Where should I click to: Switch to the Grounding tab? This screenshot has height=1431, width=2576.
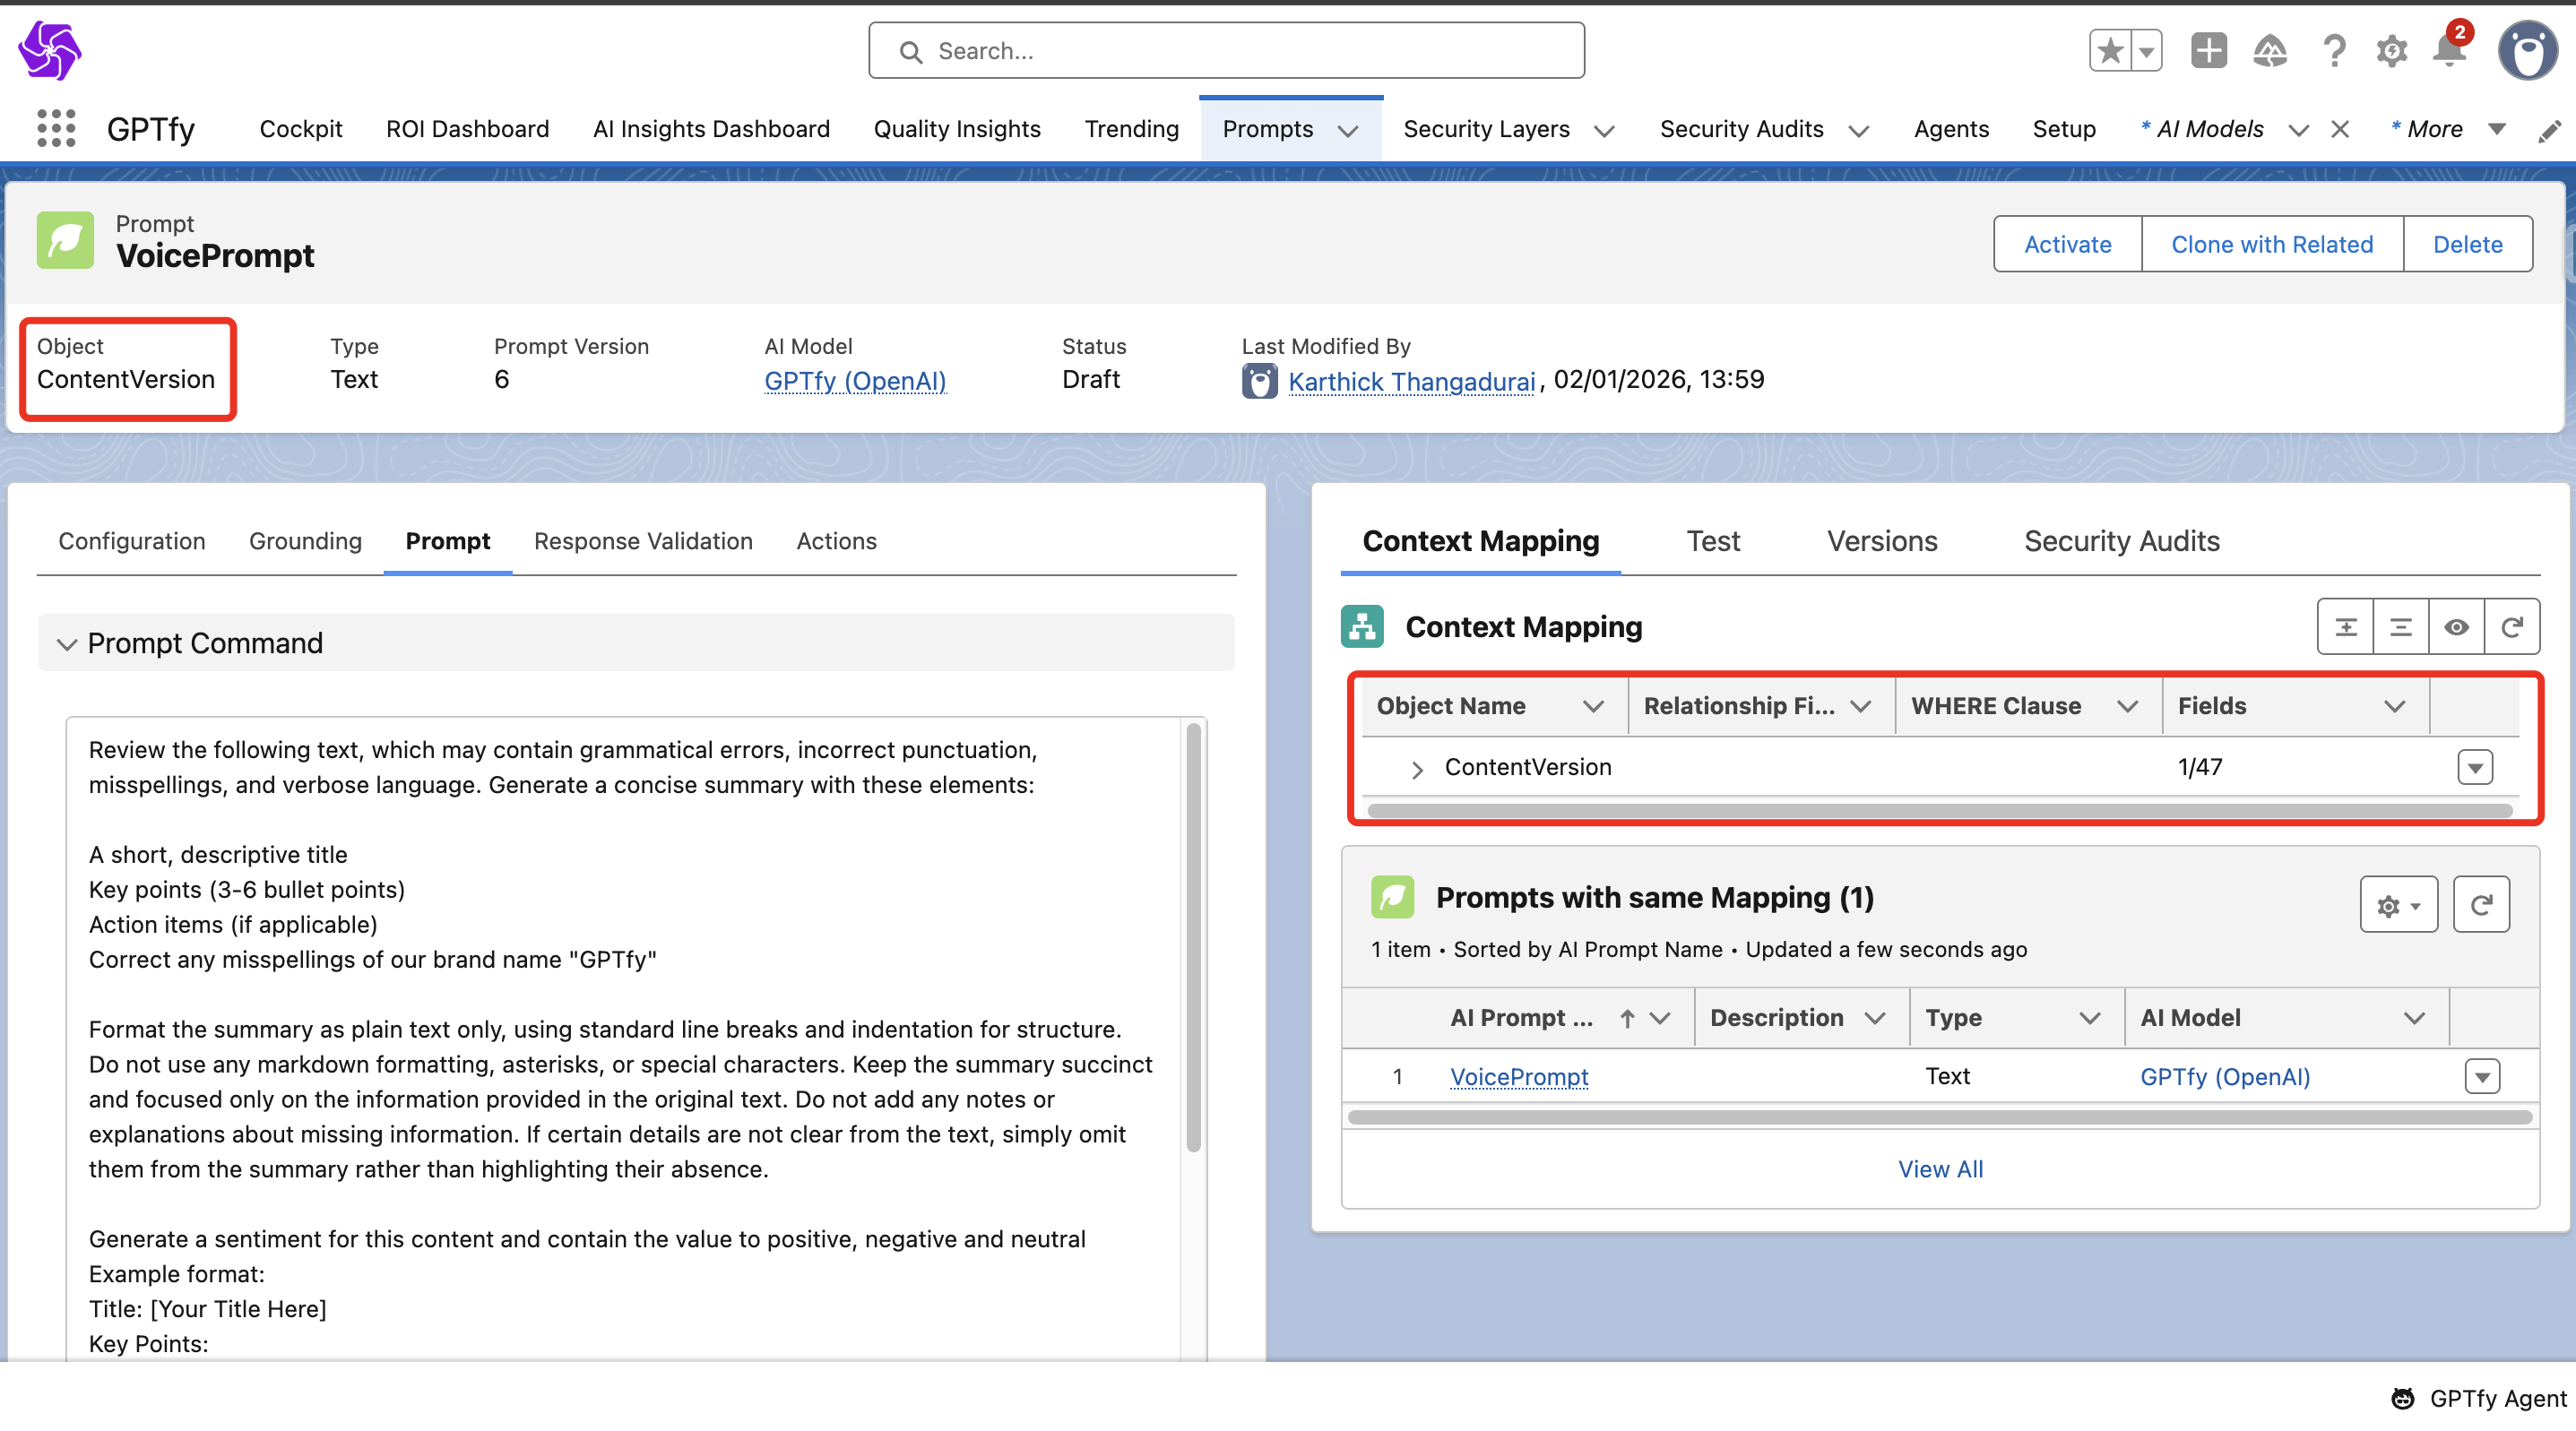pyautogui.click(x=305, y=541)
